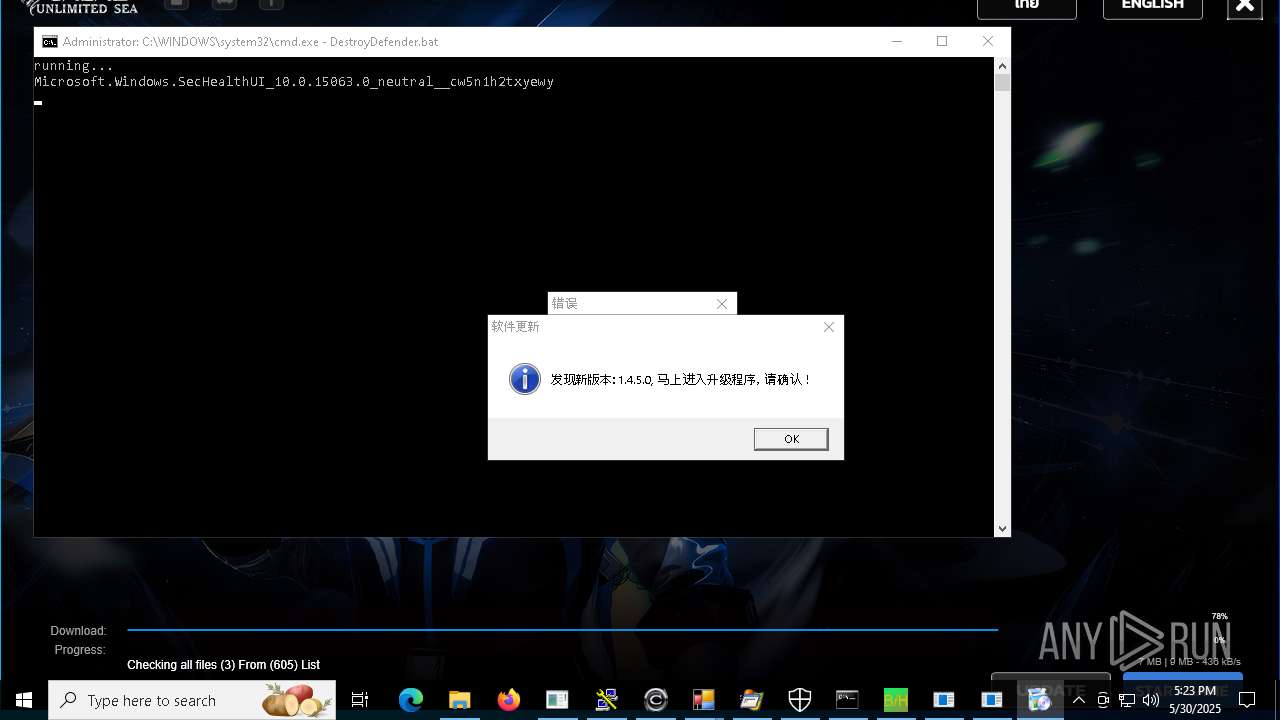
Task: Open the notification center
Action: [1247, 700]
